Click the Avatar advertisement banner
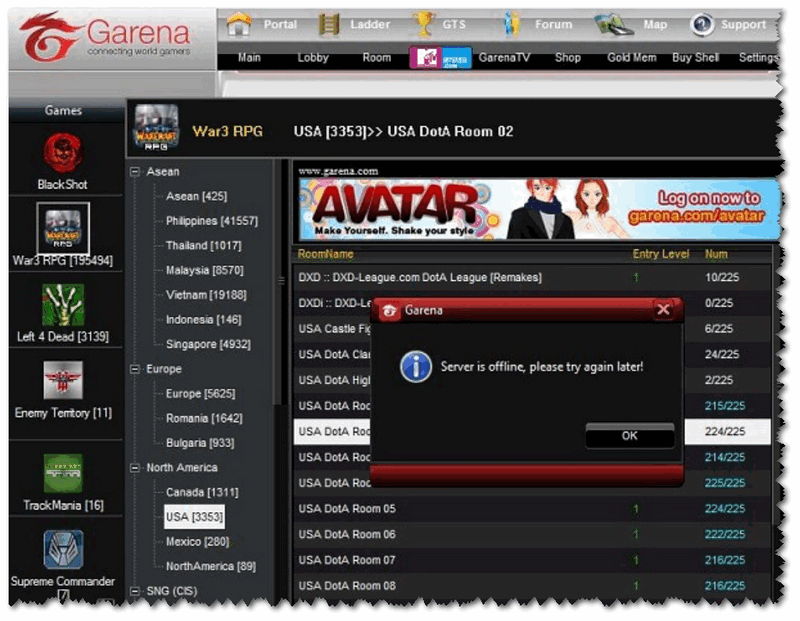 tap(539, 209)
